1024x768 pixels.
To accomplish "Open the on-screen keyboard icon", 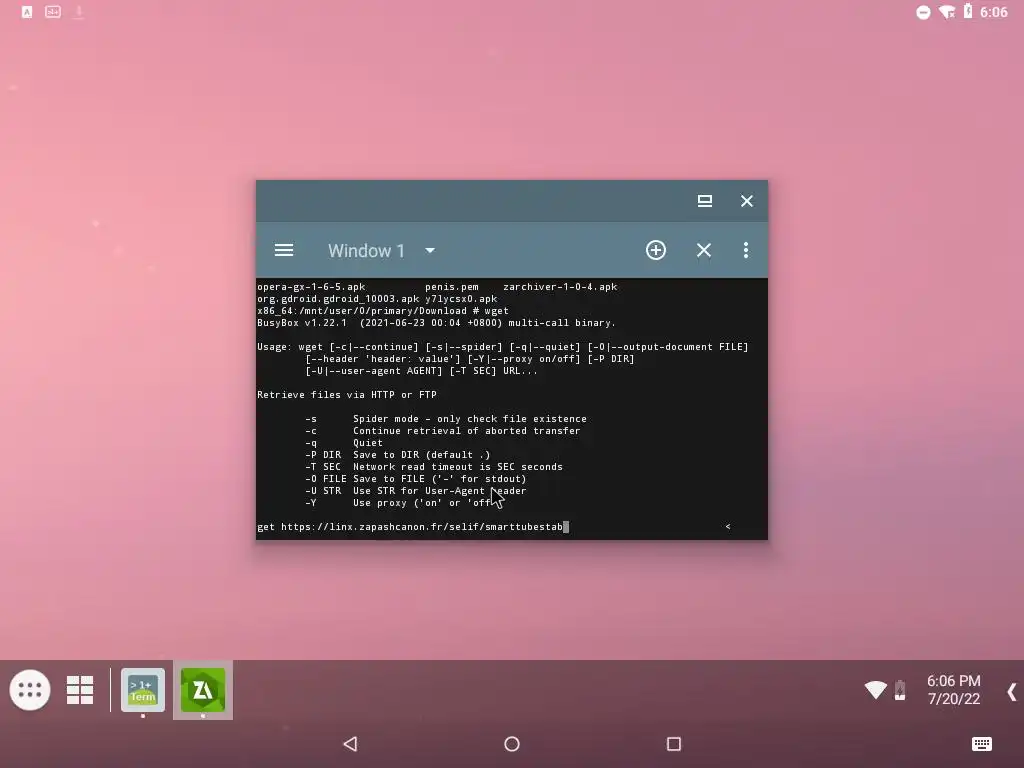I will tap(982, 744).
